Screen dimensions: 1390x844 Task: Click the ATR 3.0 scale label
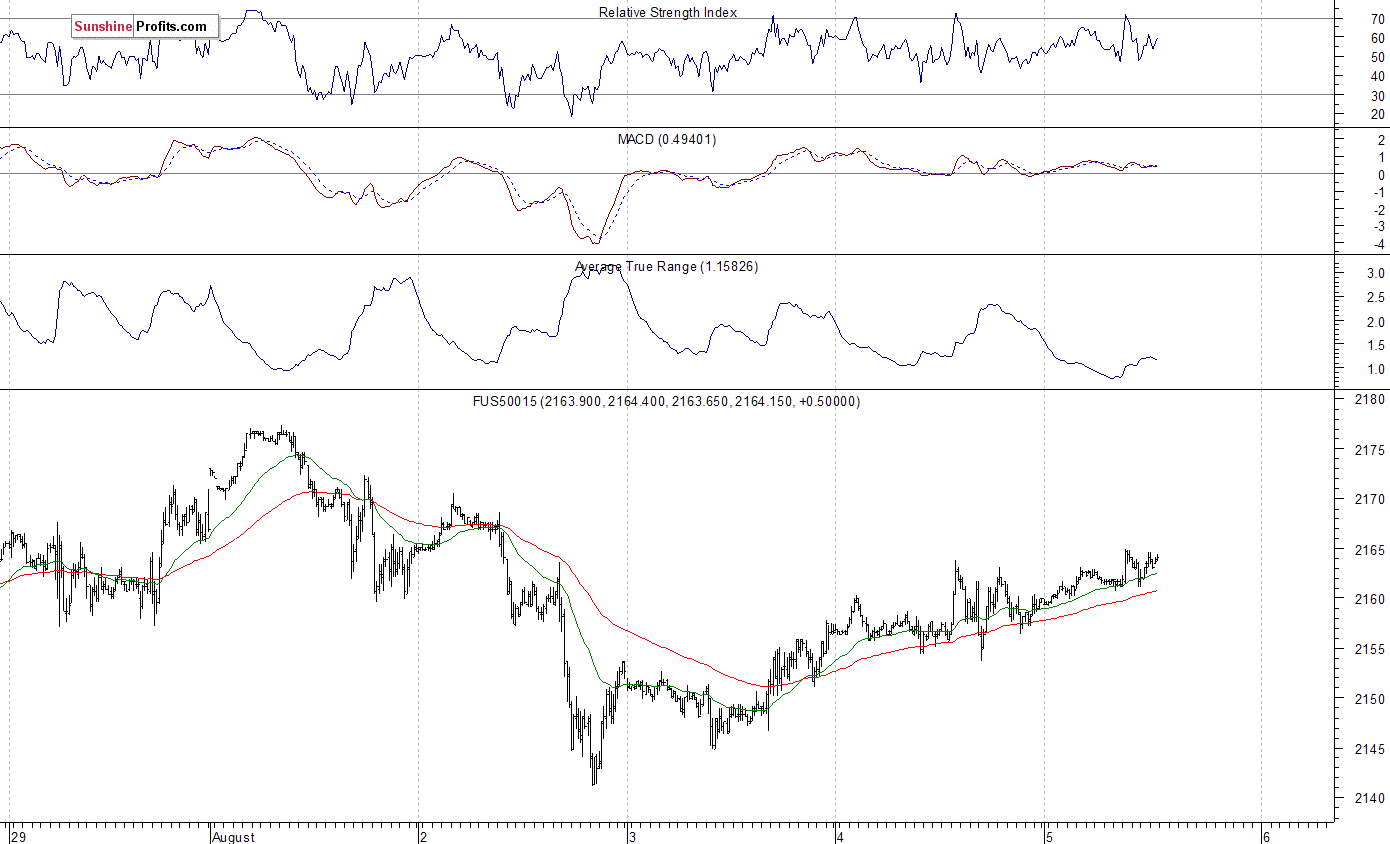[1376, 273]
